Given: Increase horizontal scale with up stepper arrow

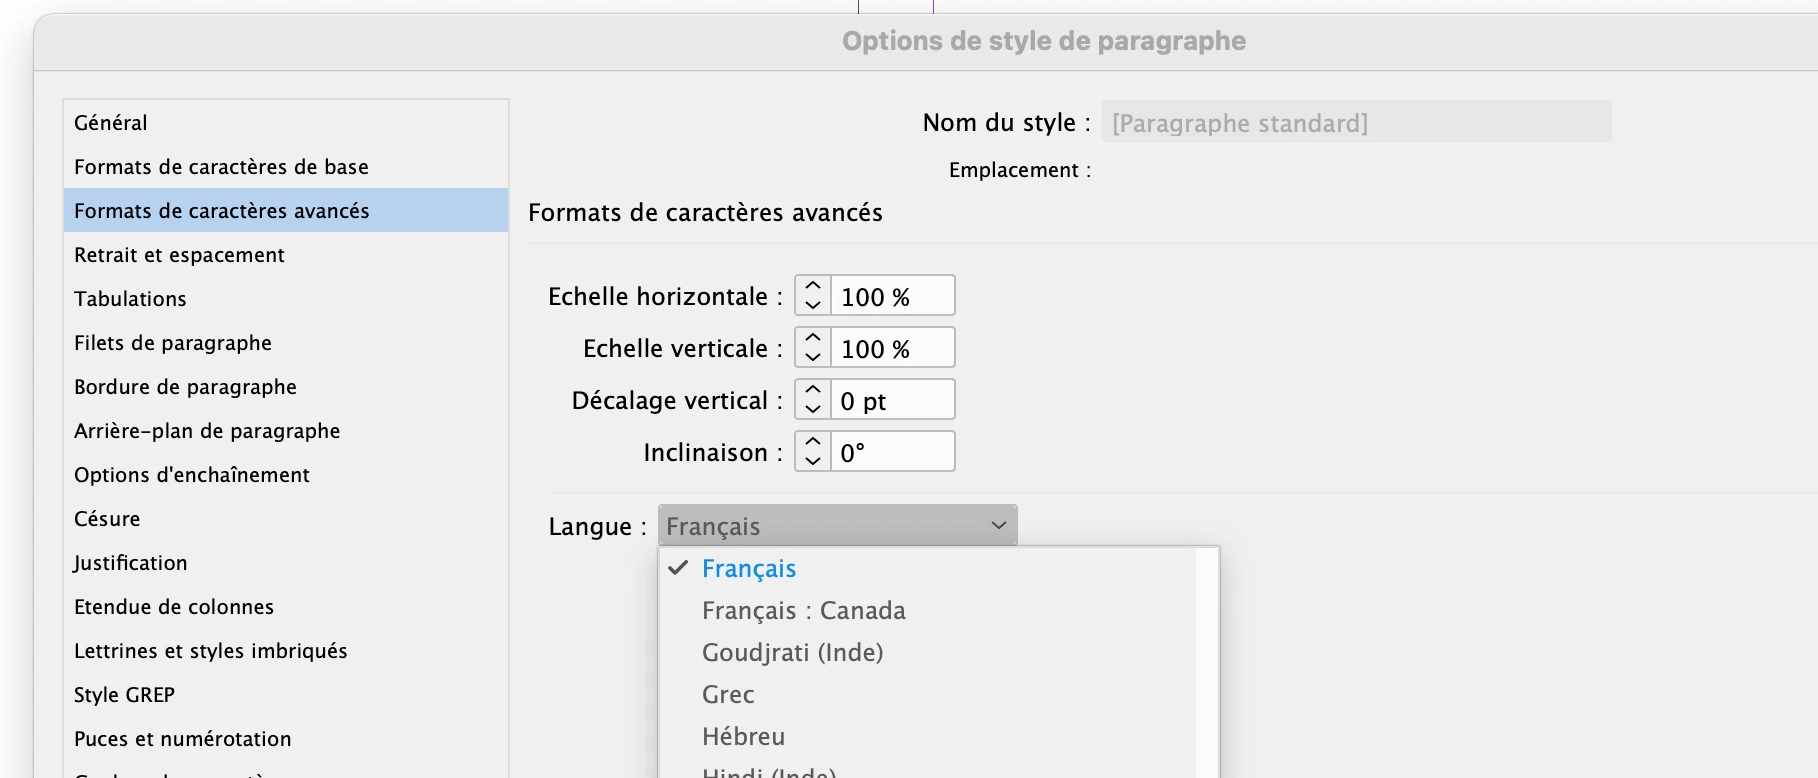Looking at the screenshot, I should 813,286.
